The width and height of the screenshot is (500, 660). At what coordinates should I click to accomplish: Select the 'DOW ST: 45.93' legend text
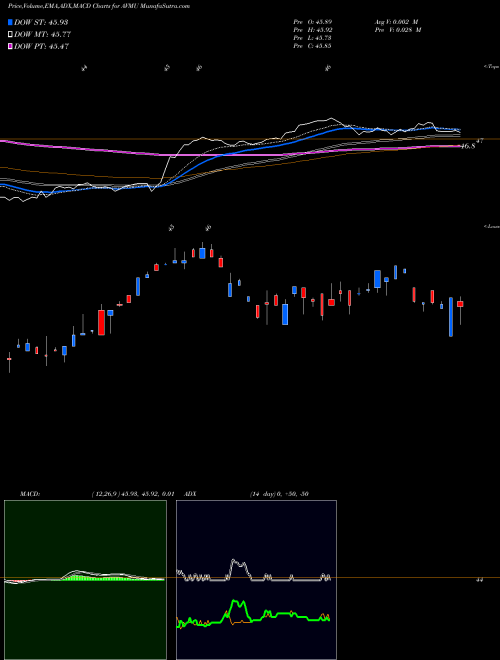41,22
